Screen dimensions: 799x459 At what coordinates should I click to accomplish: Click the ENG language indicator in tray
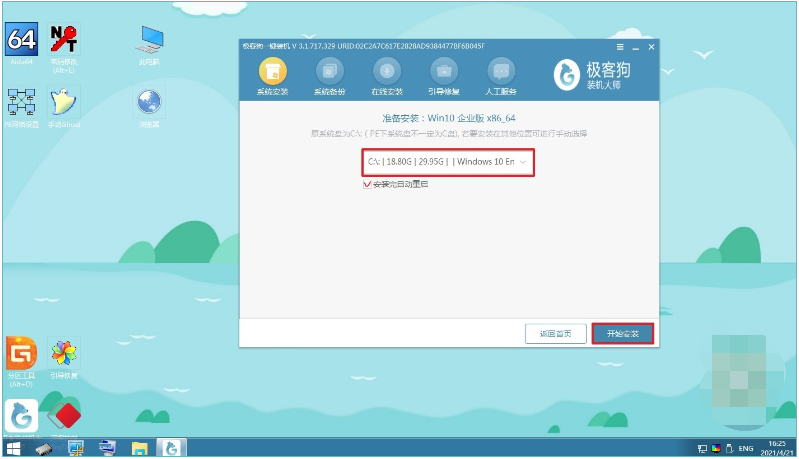(x=745, y=448)
